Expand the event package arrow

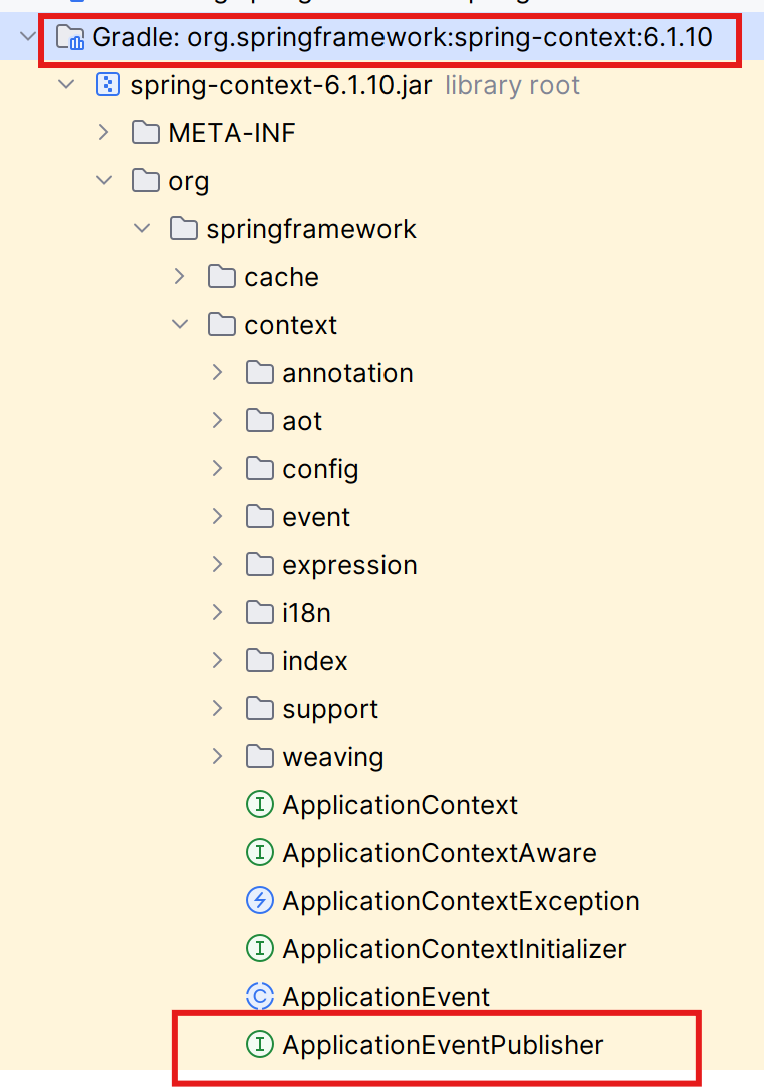[218, 517]
